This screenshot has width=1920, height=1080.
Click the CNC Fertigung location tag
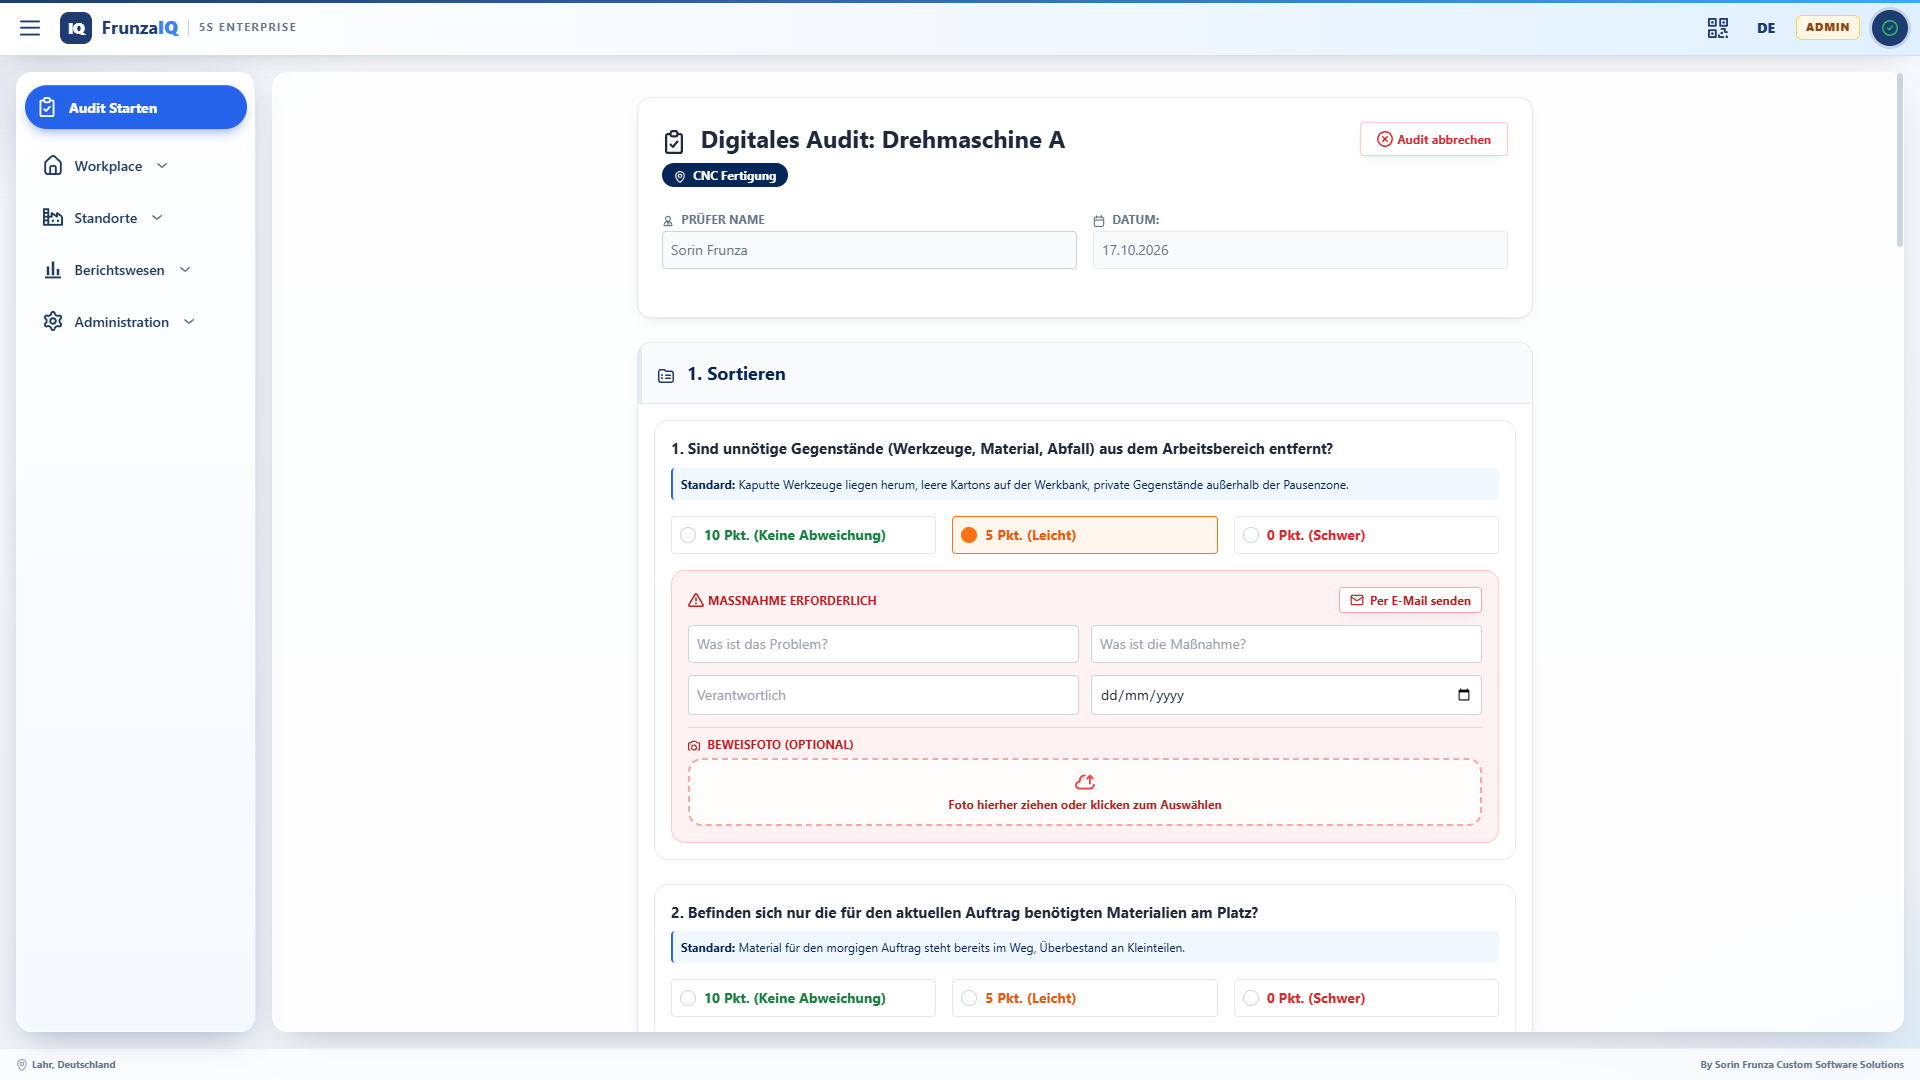point(725,176)
